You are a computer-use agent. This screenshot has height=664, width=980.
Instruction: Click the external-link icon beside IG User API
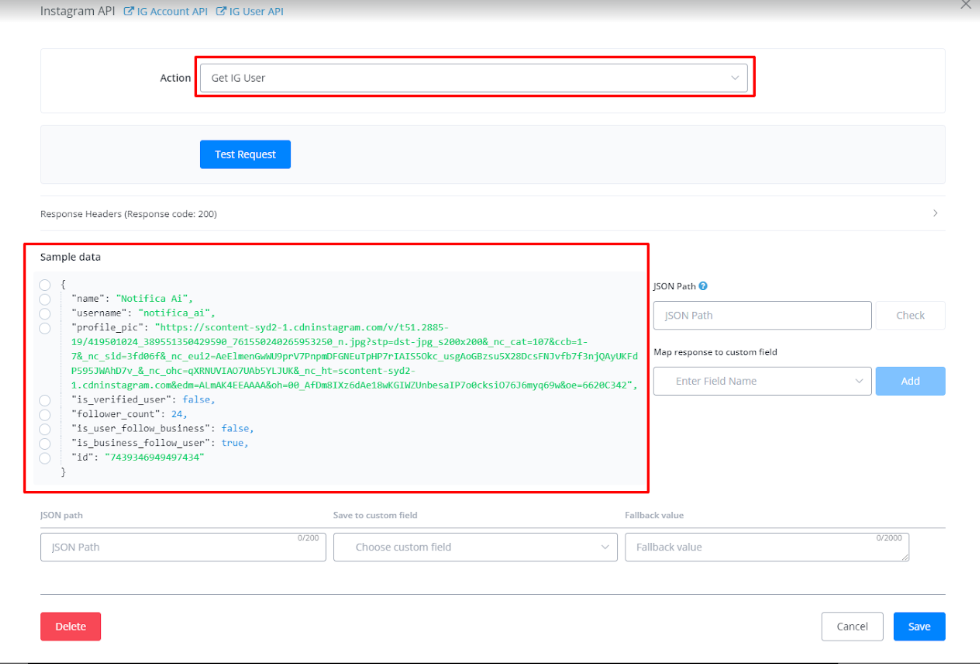pos(222,11)
